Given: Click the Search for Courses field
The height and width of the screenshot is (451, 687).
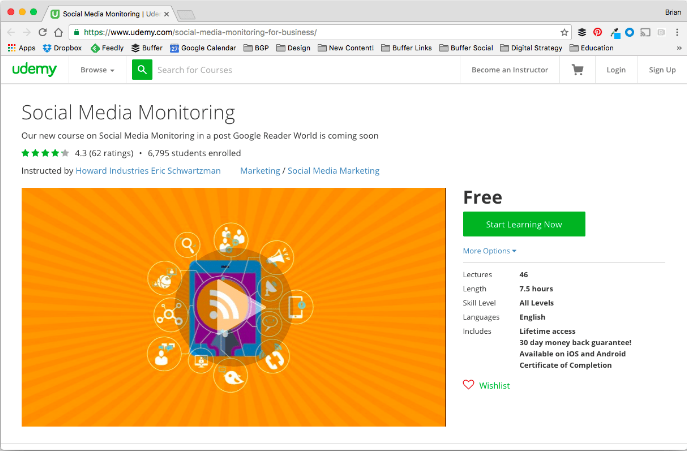Looking at the screenshot, I should (307, 70).
